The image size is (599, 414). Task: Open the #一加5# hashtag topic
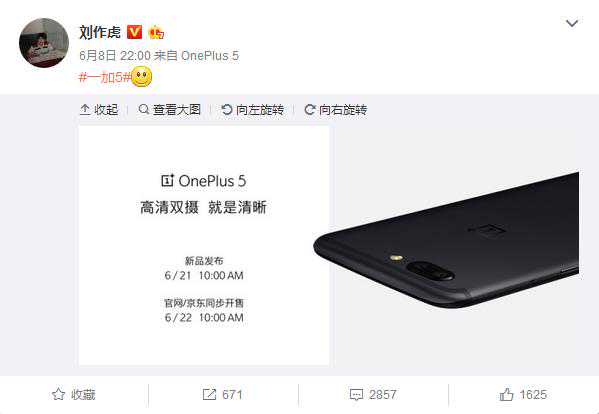click(104, 78)
